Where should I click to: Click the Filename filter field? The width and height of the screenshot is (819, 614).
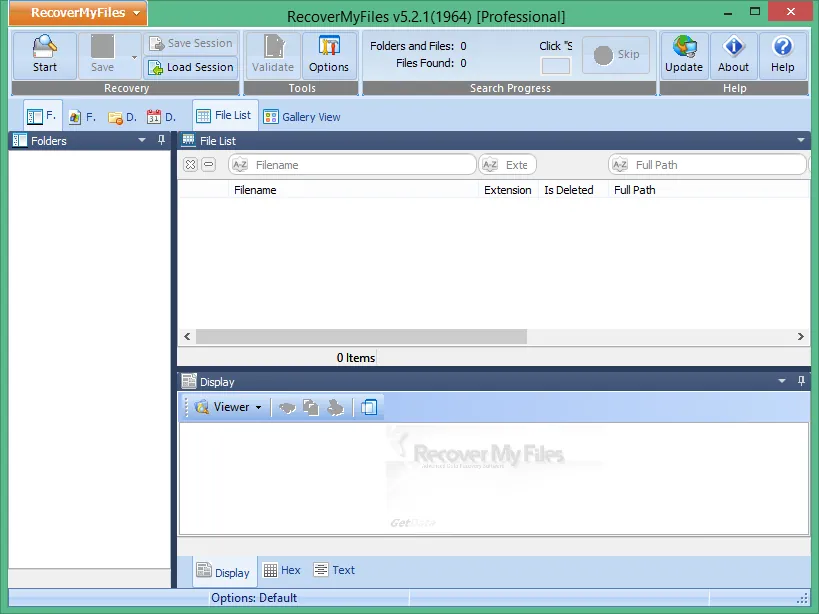(x=353, y=165)
